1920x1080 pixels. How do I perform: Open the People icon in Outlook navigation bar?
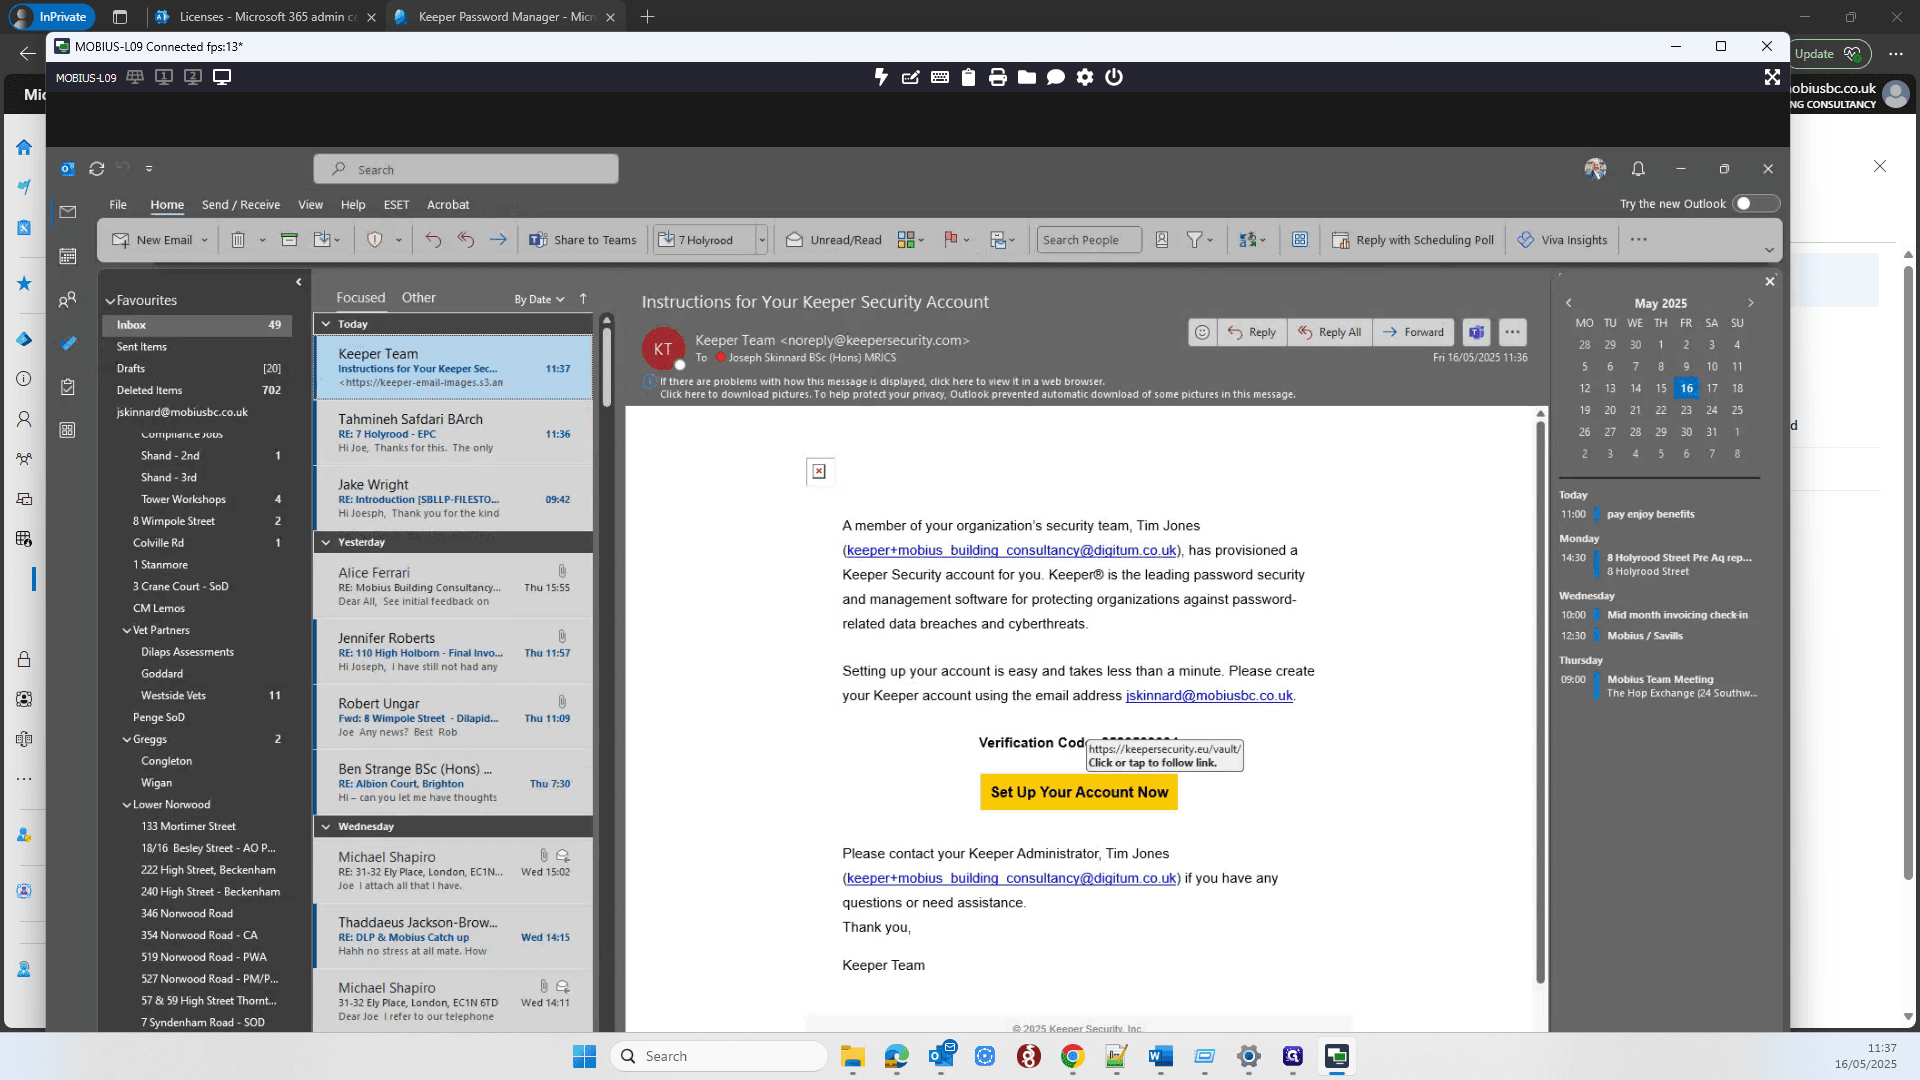(68, 300)
